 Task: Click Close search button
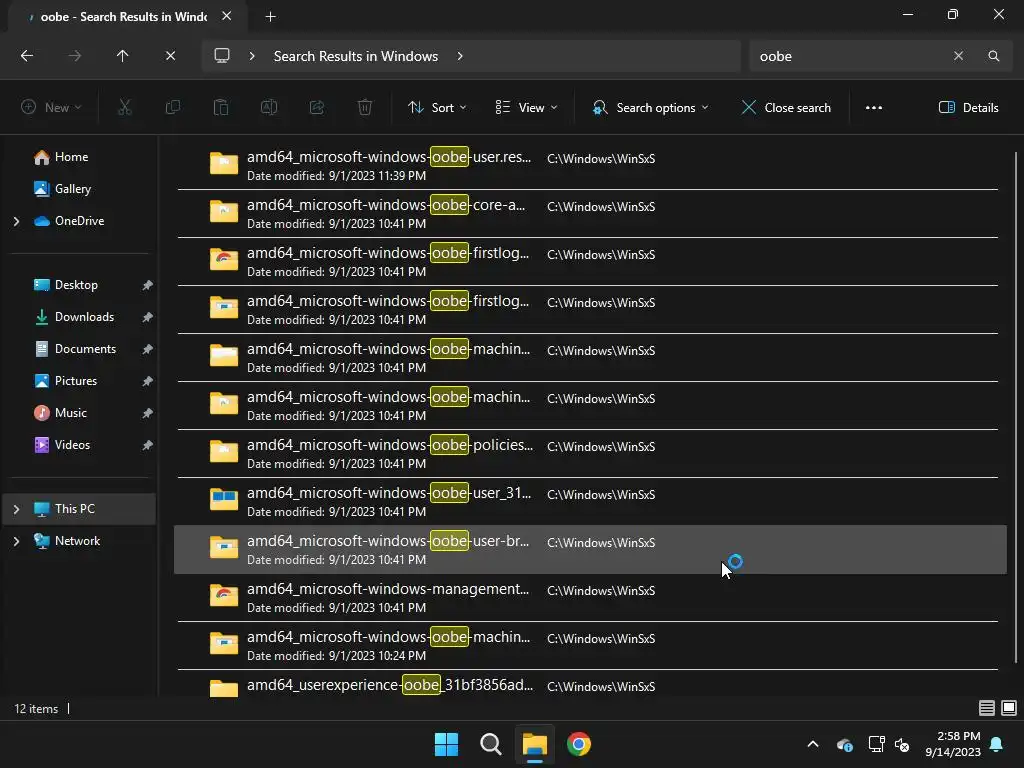(x=786, y=108)
